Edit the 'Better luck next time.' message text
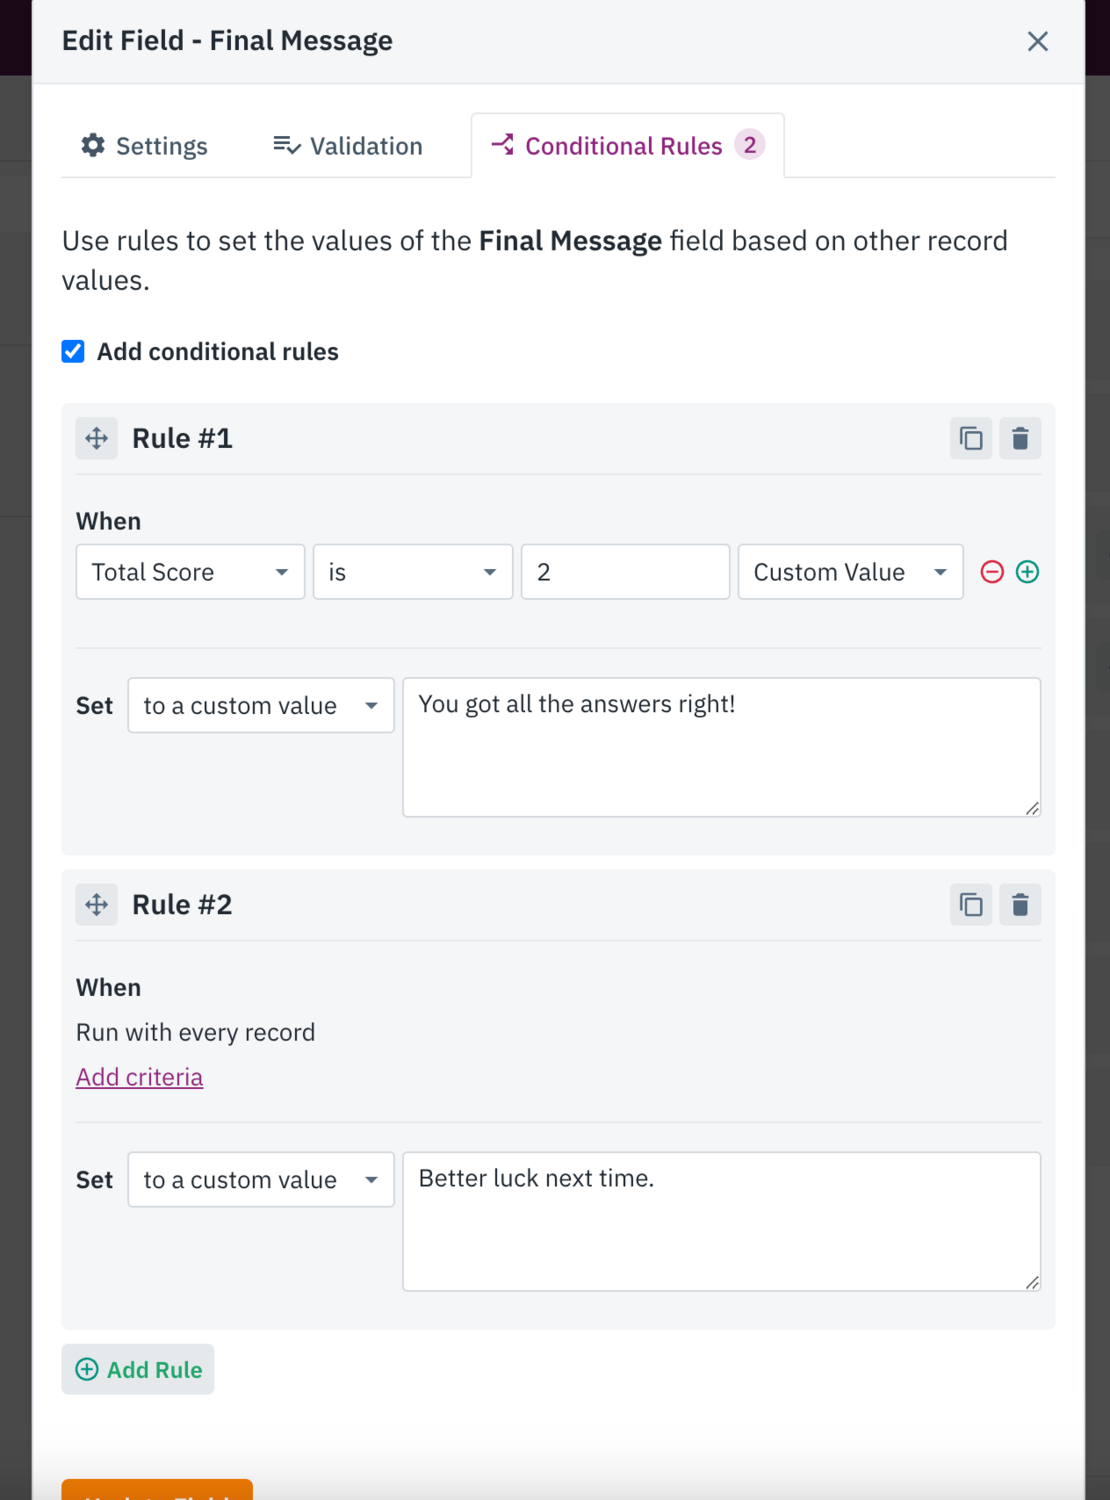 [x=720, y=1220]
